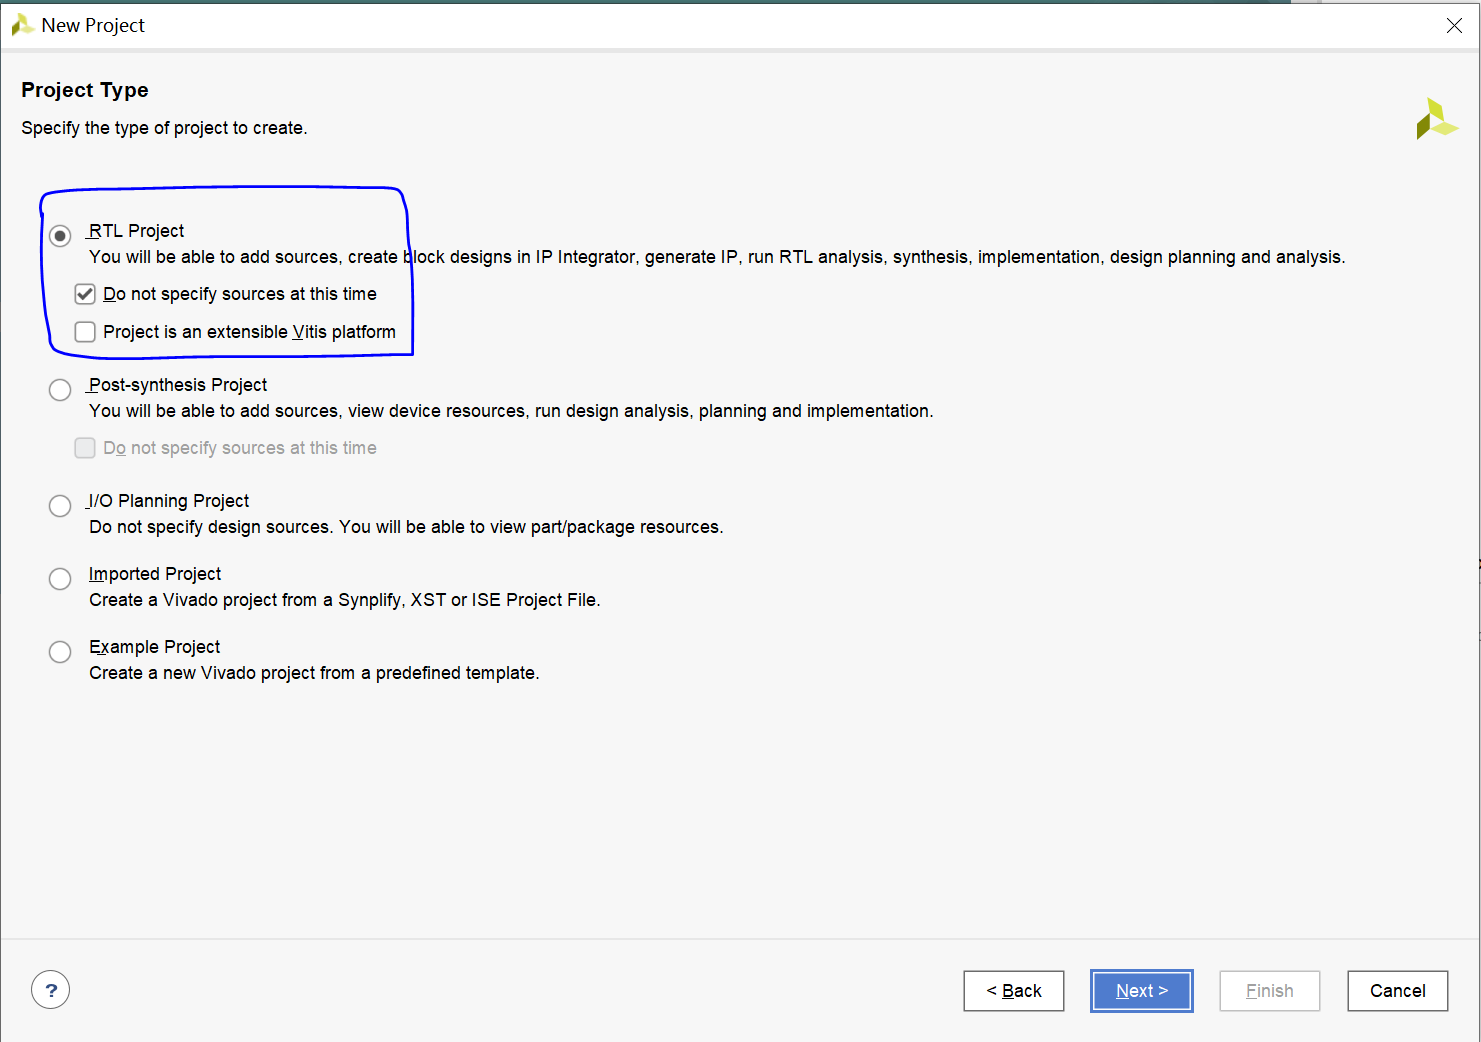Click the 'Imported Project' label text
Image resolution: width=1481 pixels, height=1042 pixels.
[155, 574]
